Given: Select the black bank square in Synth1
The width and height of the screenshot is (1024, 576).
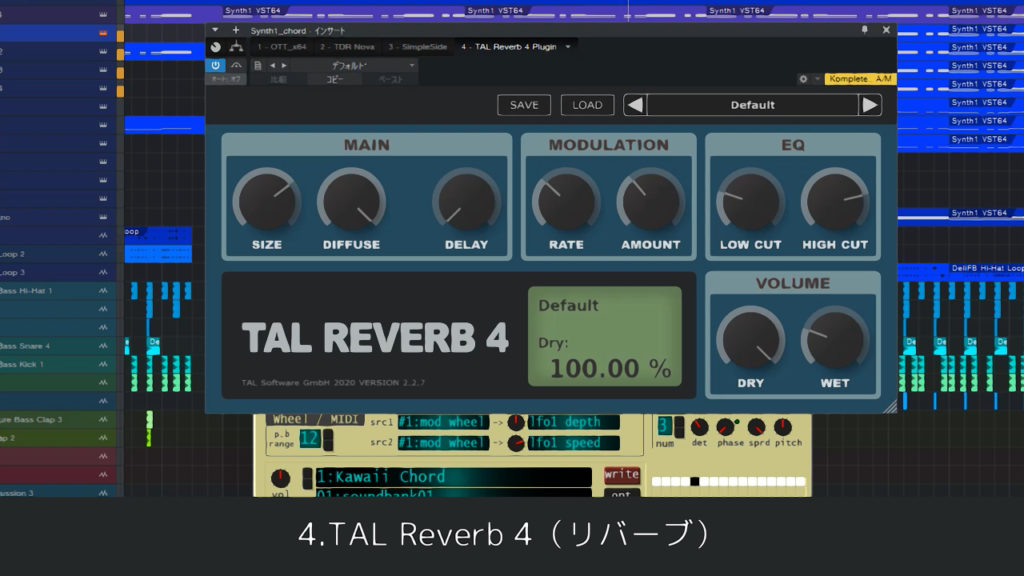Looking at the screenshot, I should tap(694, 481).
